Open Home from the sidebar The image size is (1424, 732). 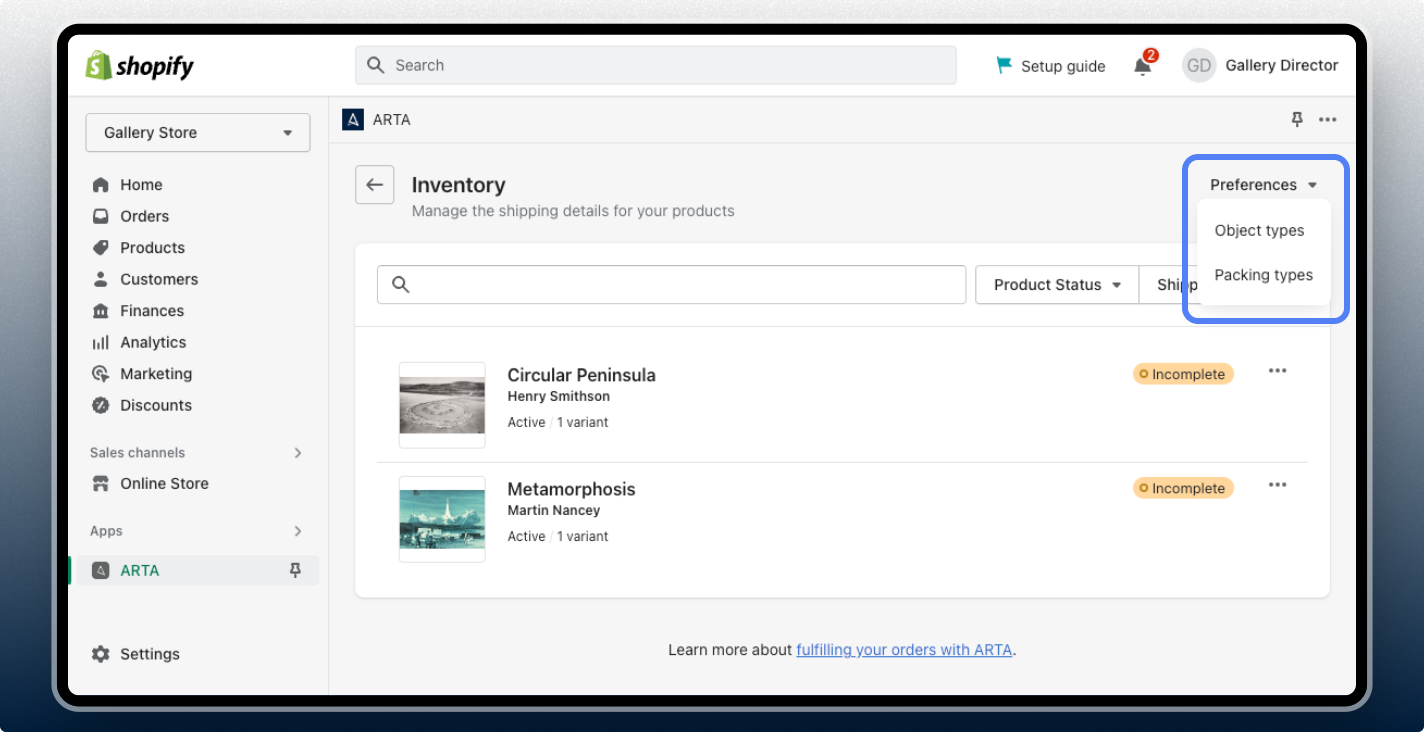140,184
